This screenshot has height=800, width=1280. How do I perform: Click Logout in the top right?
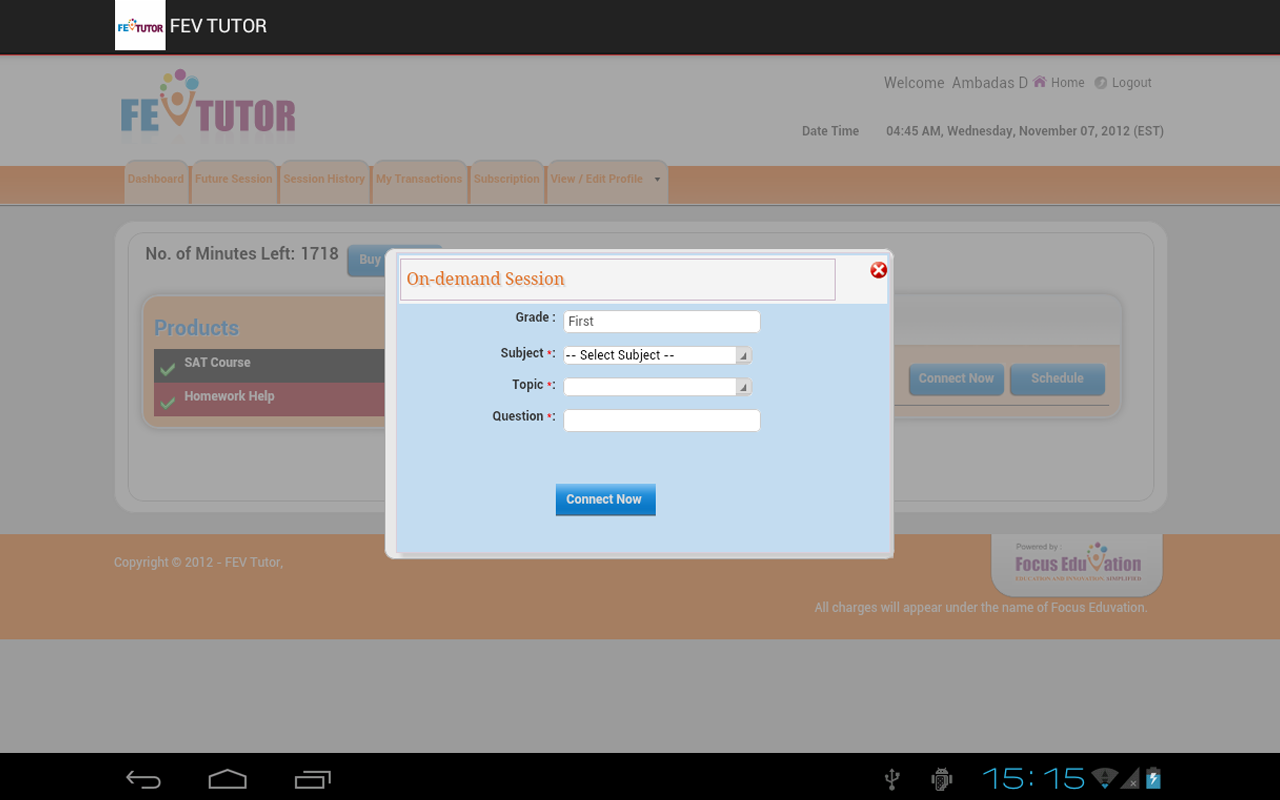pyautogui.click(x=1130, y=82)
